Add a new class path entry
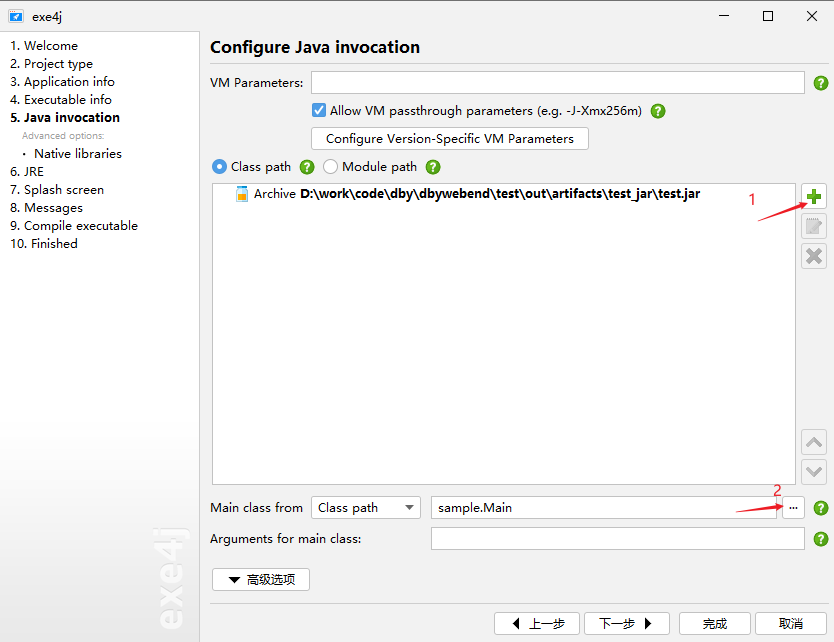834x642 pixels. 813,196
